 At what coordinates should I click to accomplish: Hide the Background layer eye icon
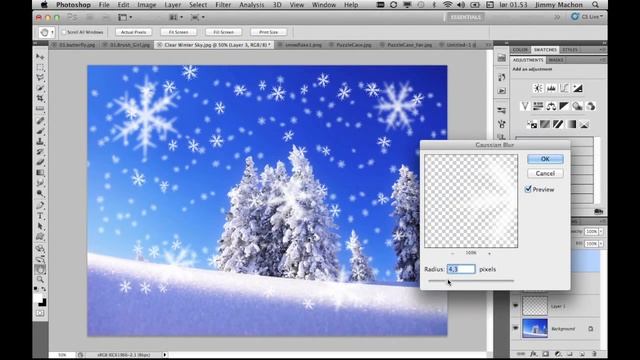pyautogui.click(x=516, y=328)
